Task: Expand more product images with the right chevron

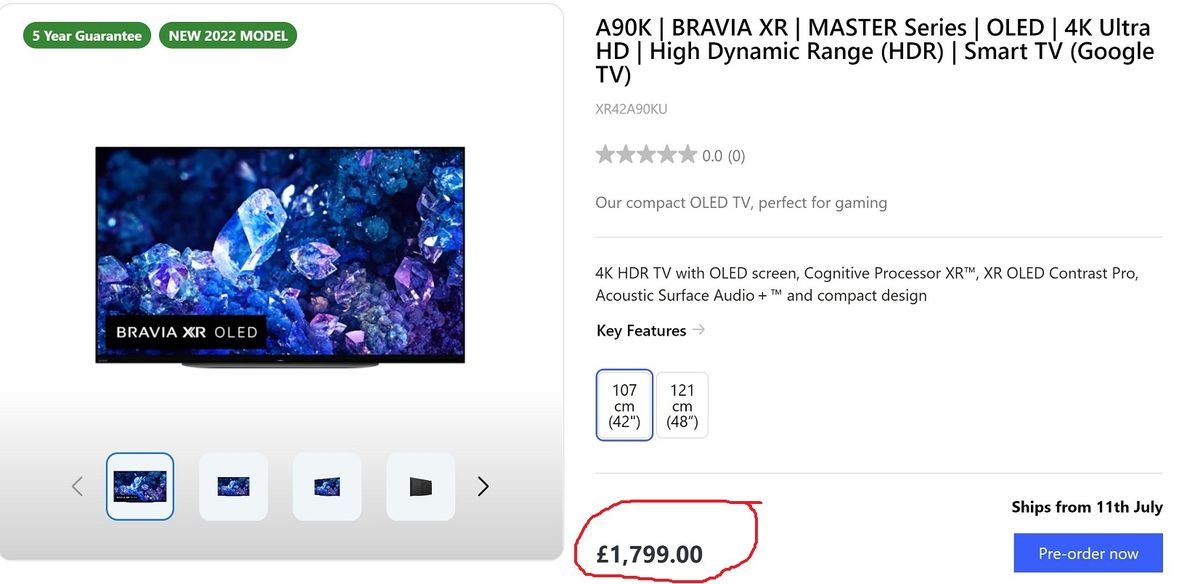Action: (483, 486)
